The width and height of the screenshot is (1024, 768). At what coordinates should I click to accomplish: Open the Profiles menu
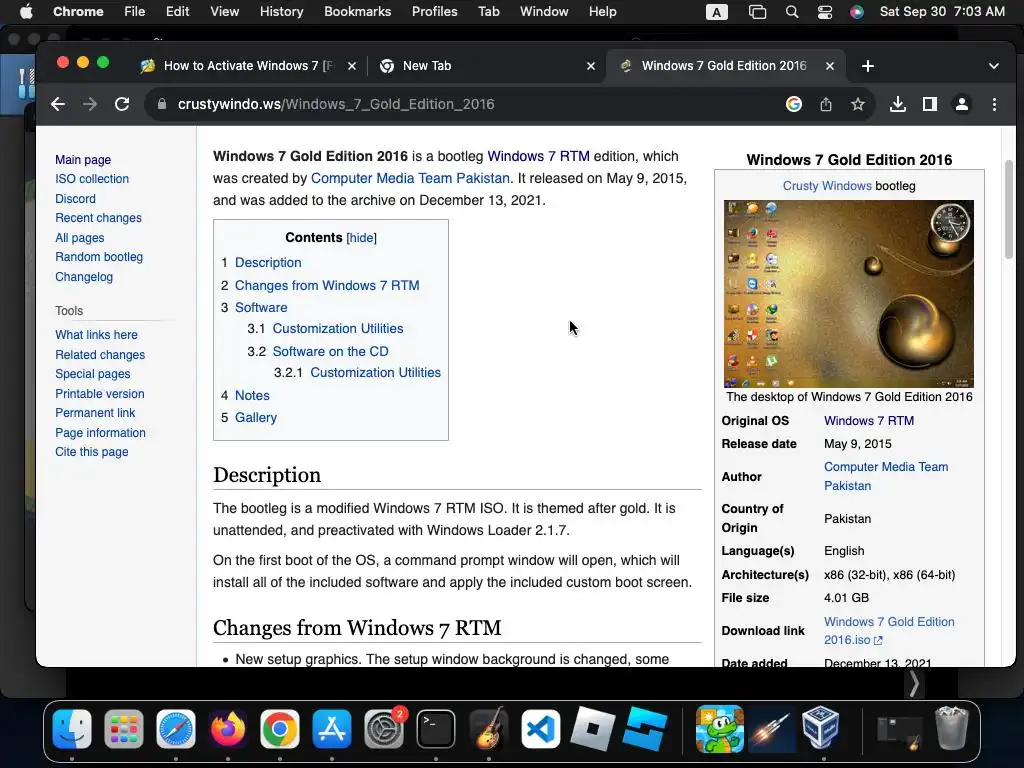(434, 12)
